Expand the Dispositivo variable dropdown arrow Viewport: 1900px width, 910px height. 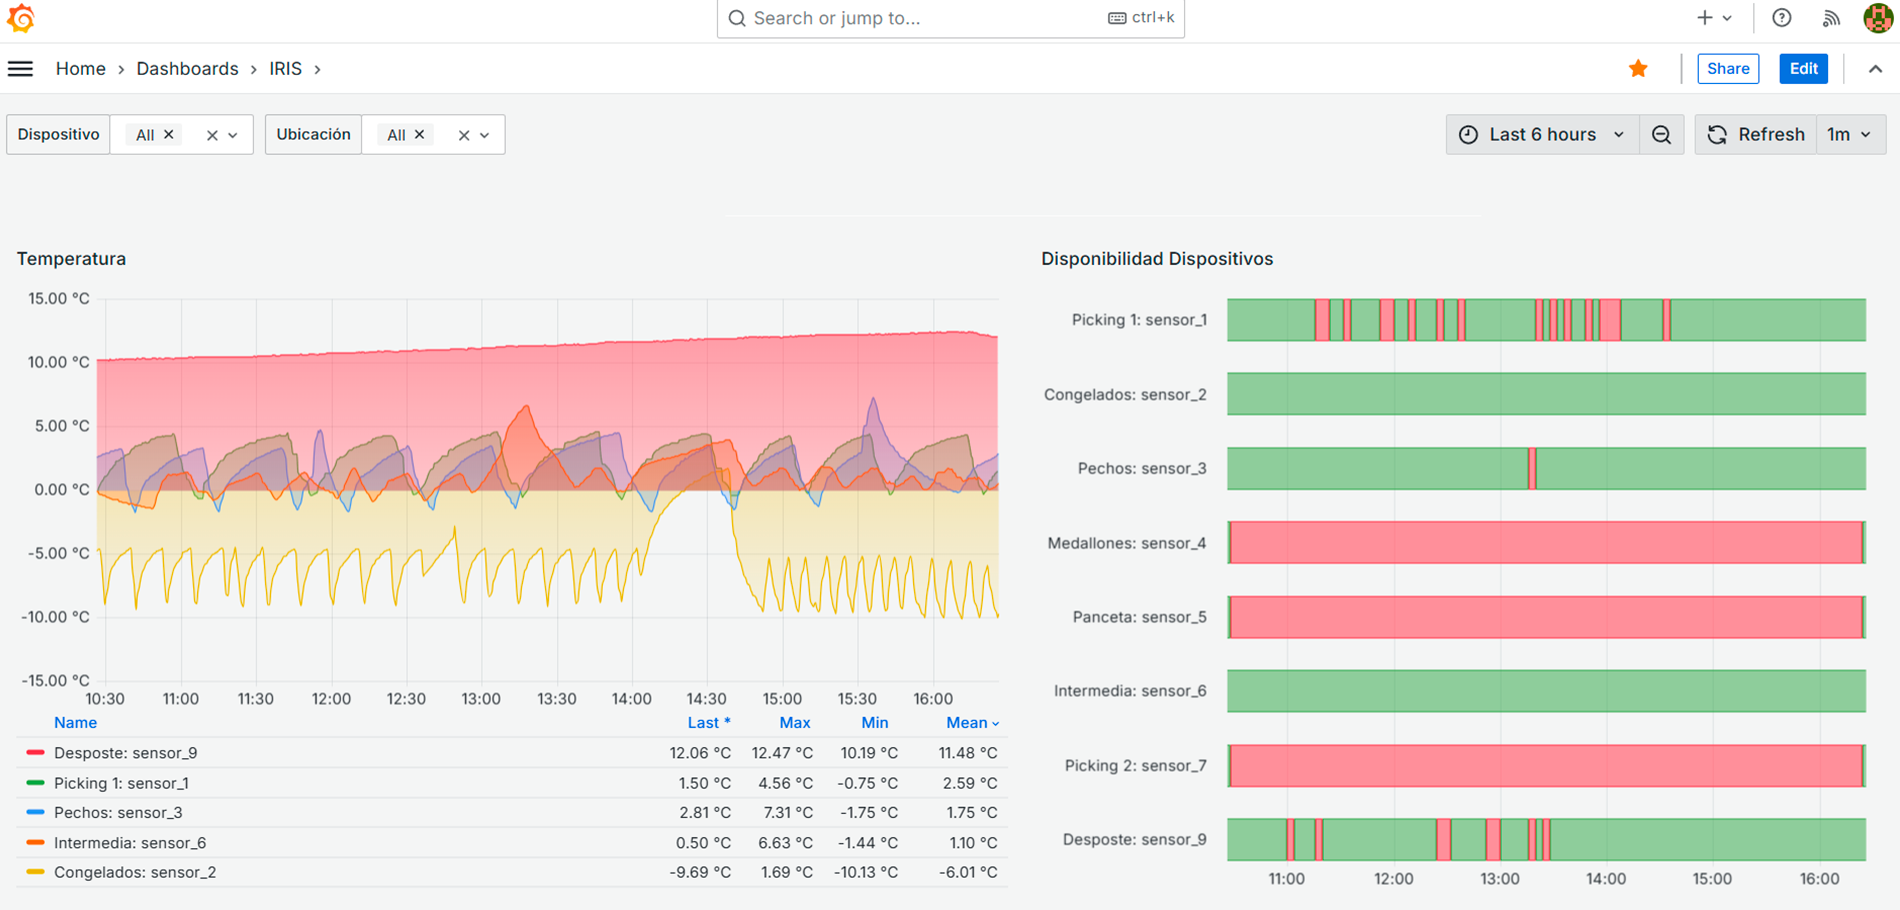pyautogui.click(x=233, y=135)
